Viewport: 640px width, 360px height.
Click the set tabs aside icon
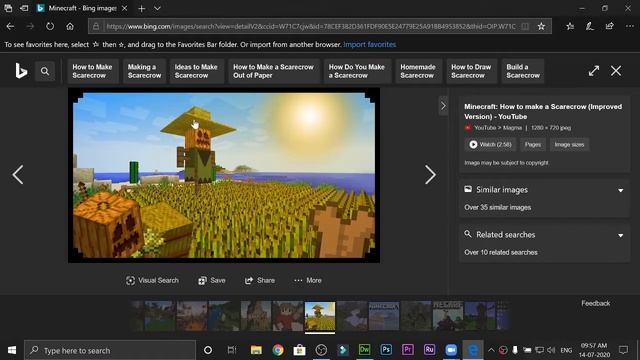click(24, 8)
